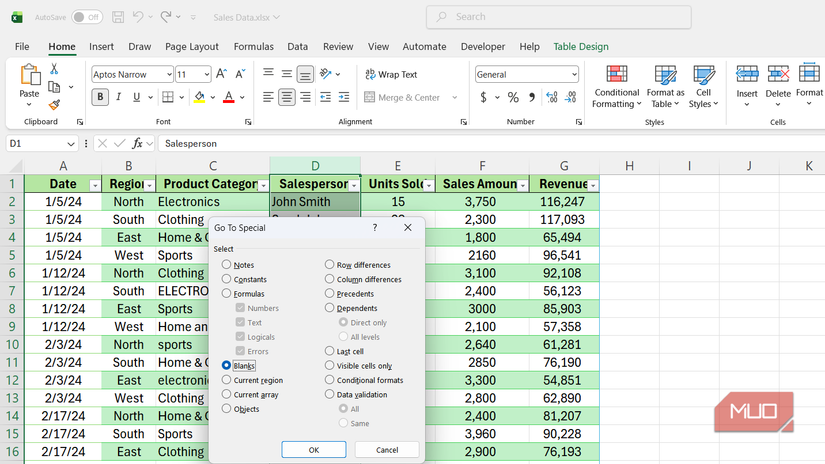
Task: Open the Date column filter dropdown
Action: click(95, 186)
